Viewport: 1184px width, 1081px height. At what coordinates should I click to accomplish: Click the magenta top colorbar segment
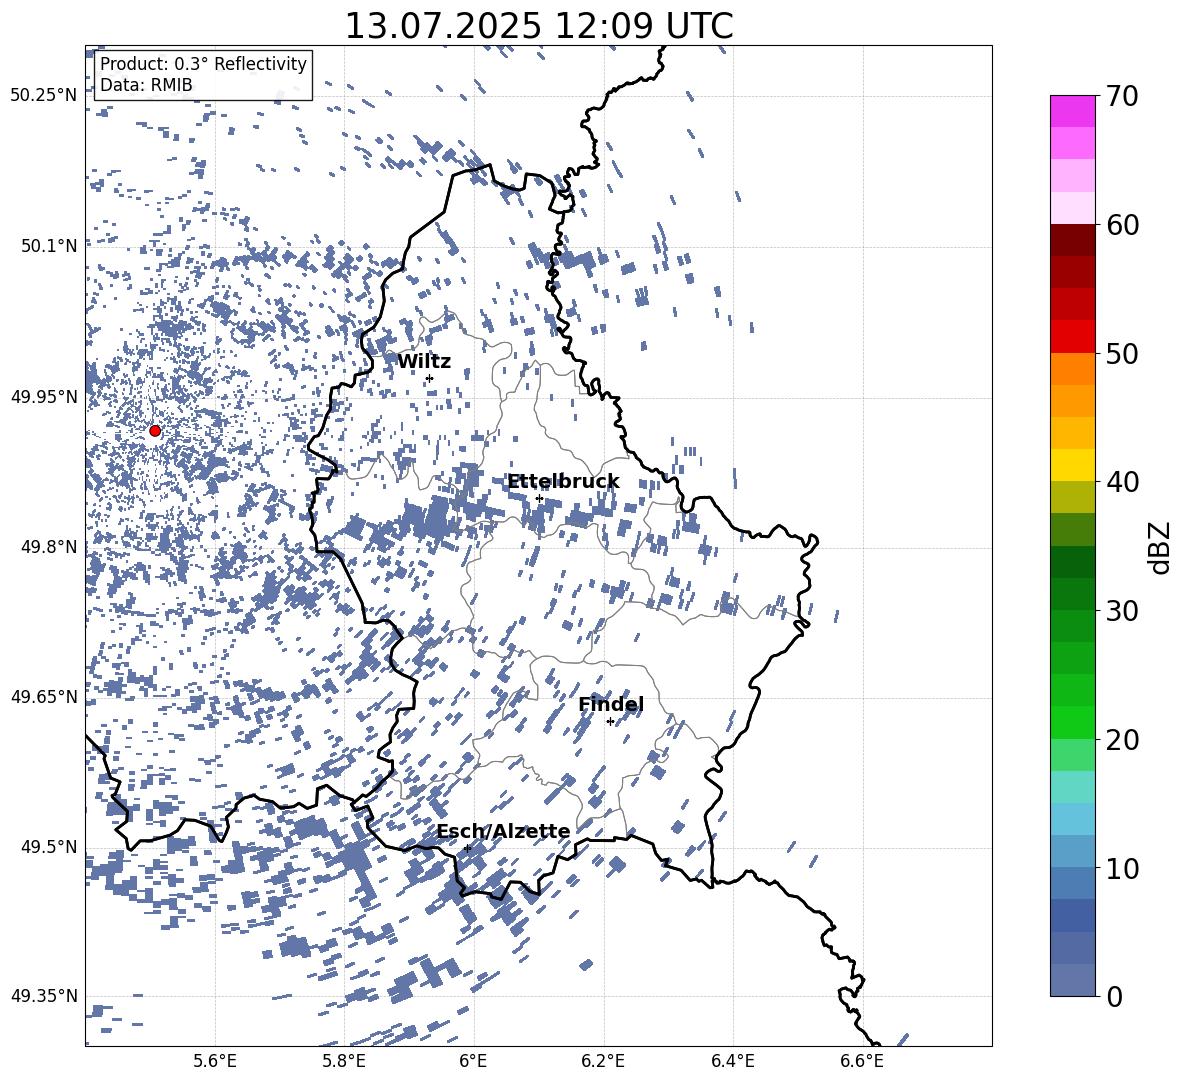[1073, 112]
